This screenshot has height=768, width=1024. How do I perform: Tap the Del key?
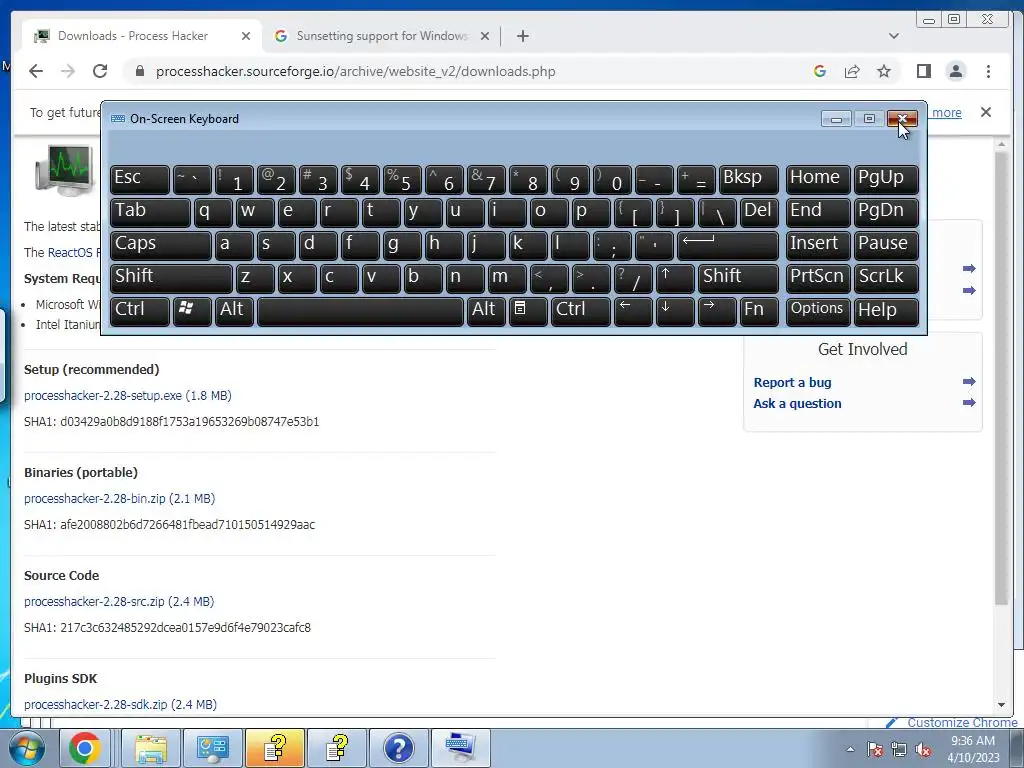759,212
